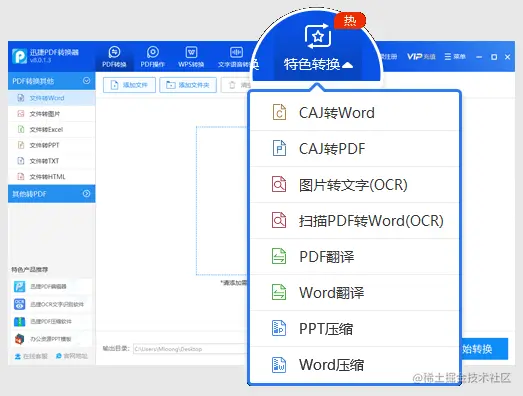Image resolution: width=523 pixels, height=396 pixels.
Task: Select PDF翻译 from the menu
Action: 355,257
